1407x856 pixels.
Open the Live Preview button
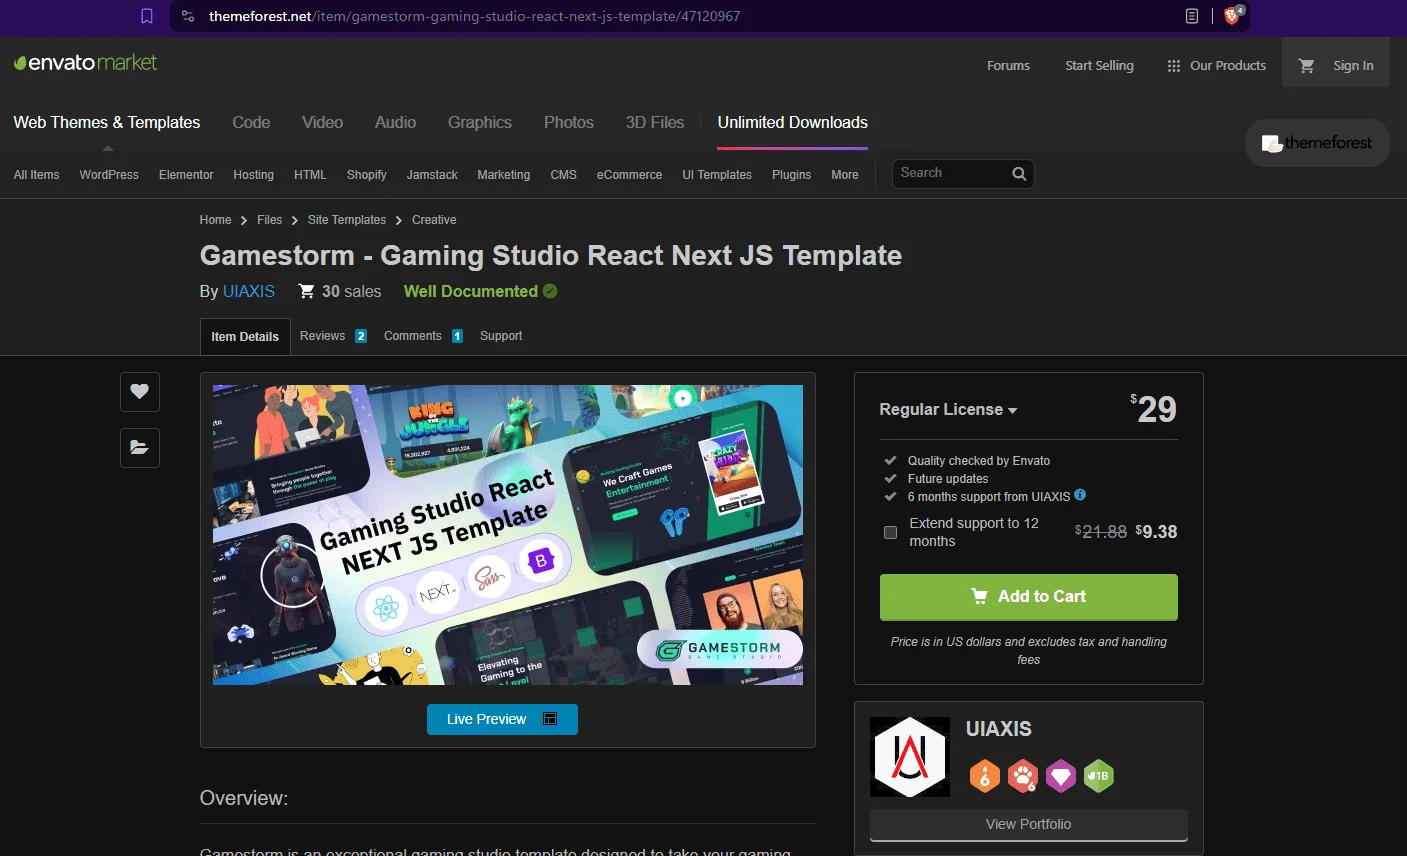point(502,719)
